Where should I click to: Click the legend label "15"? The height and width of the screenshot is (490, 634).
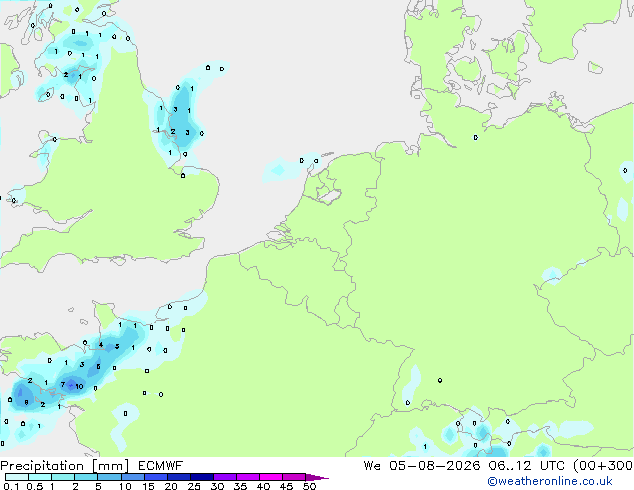[148, 486]
